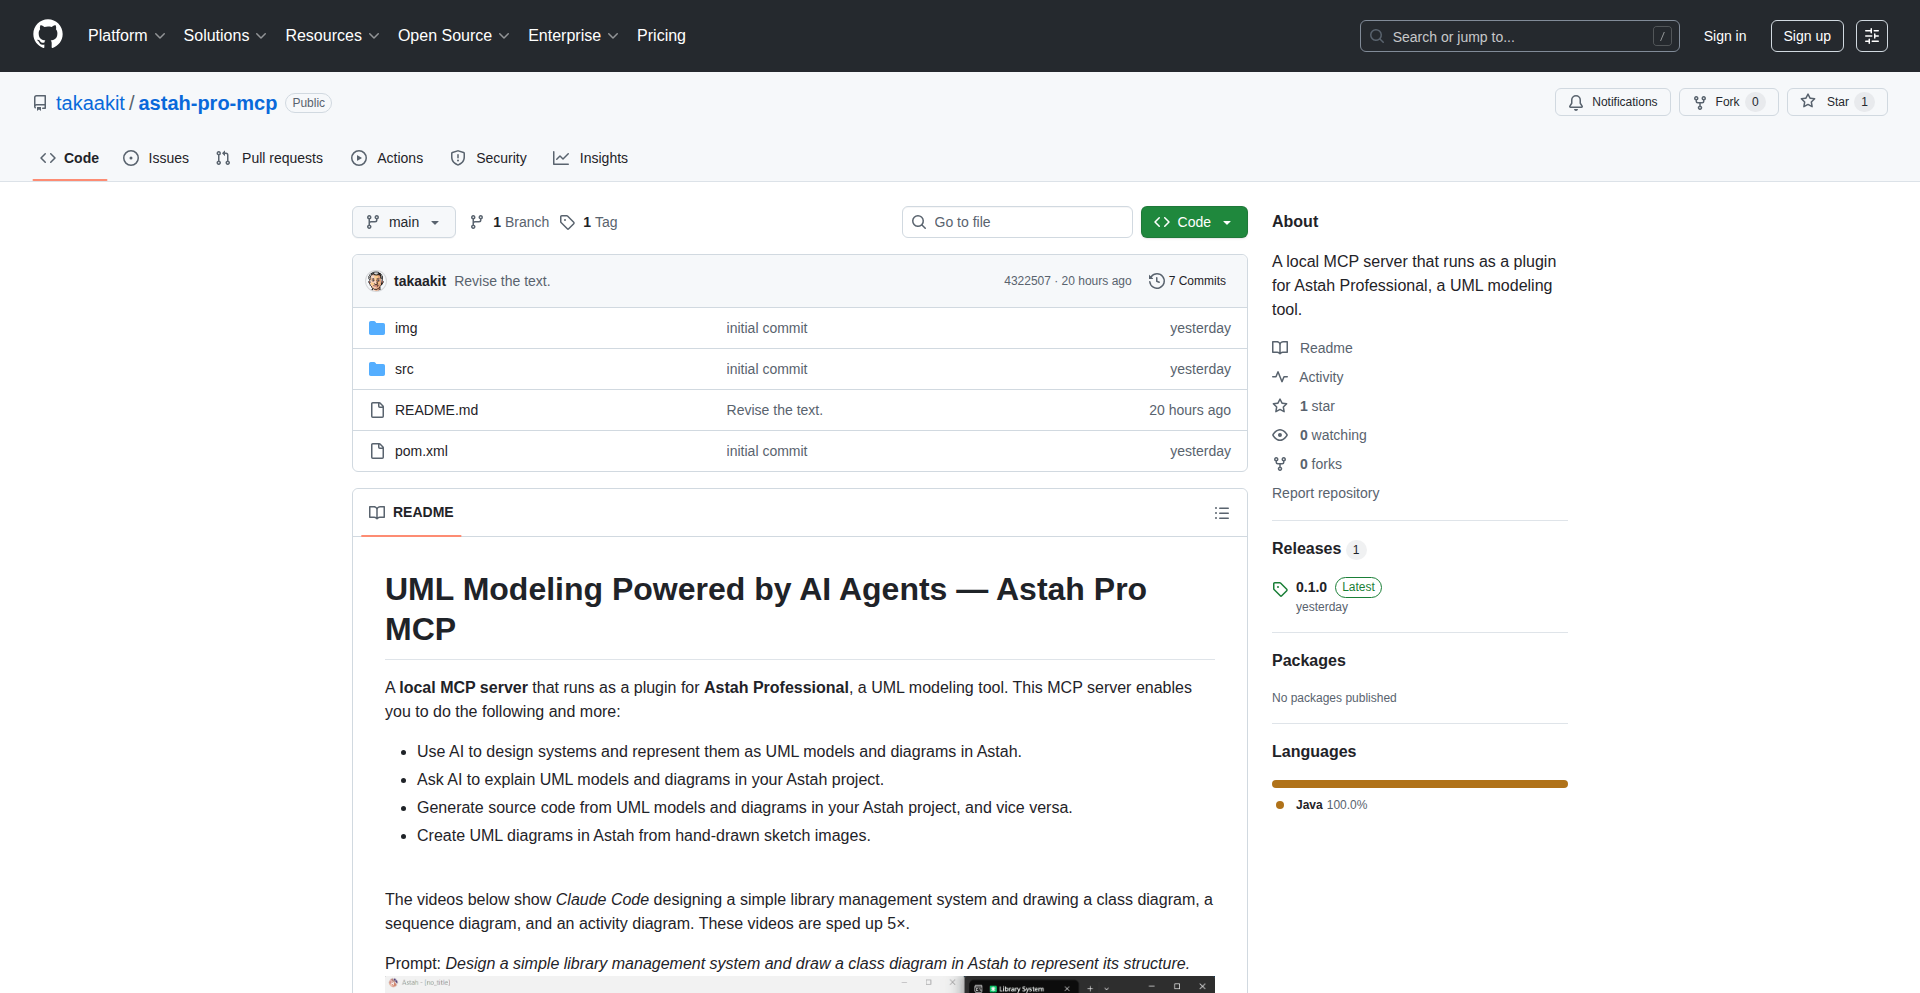
Task: View repository Activity
Action: [x=1308, y=377]
